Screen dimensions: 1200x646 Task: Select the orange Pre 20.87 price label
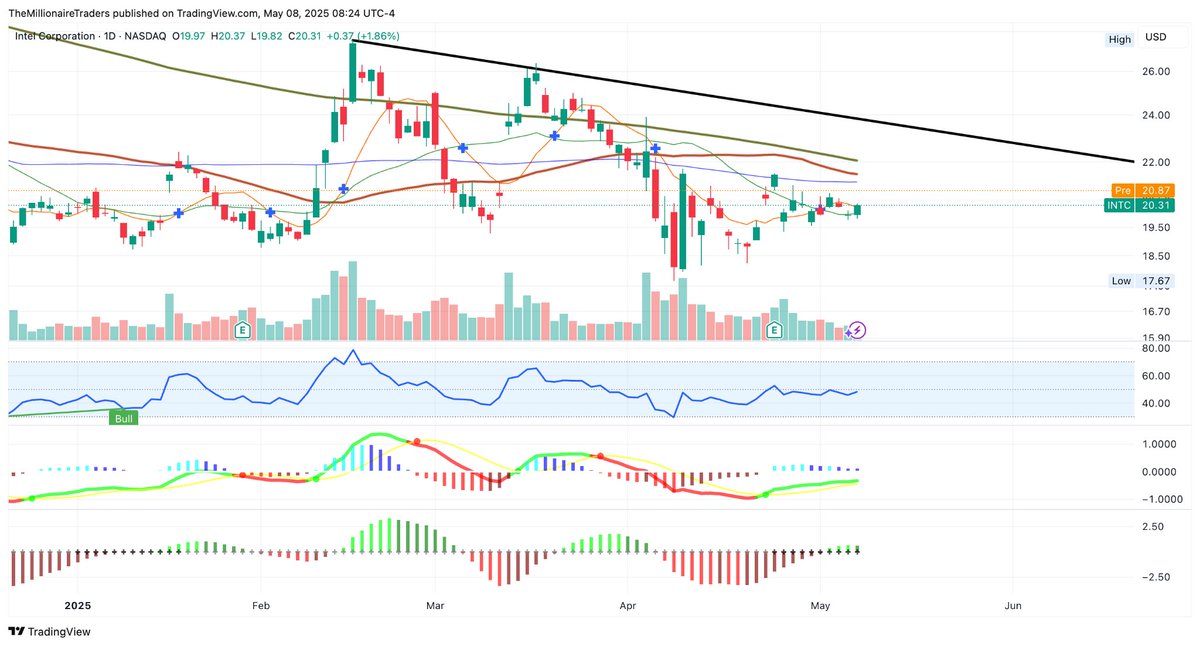pos(1141,190)
